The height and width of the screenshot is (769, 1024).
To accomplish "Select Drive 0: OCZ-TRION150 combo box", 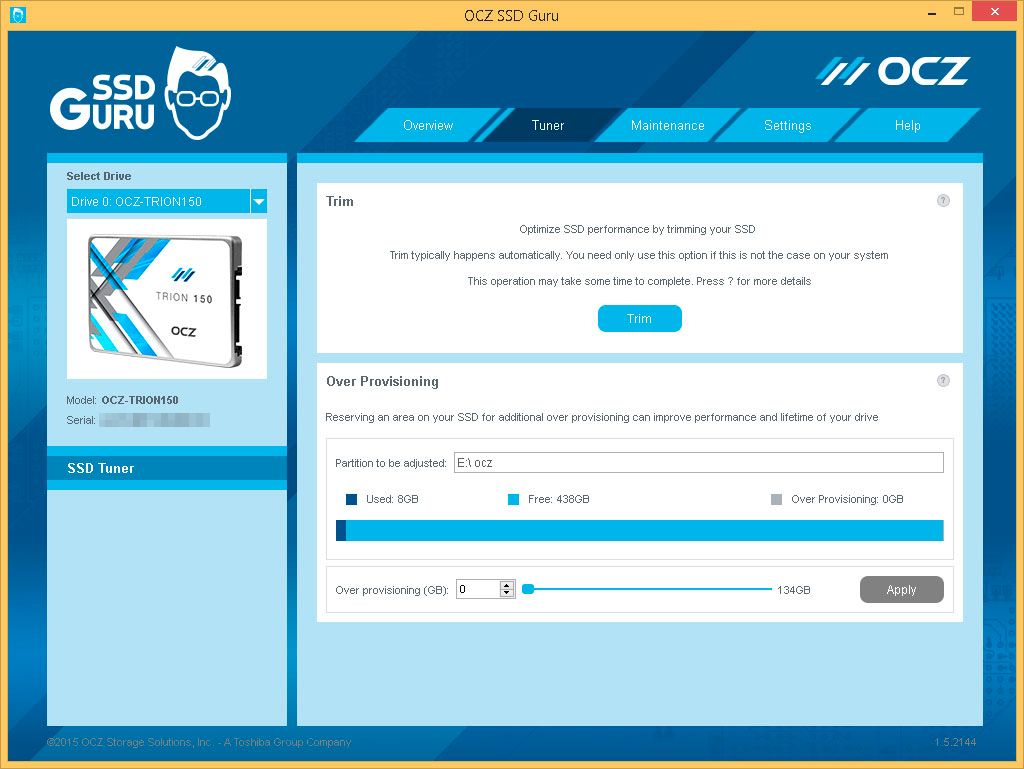I will pyautogui.click(x=167, y=202).
